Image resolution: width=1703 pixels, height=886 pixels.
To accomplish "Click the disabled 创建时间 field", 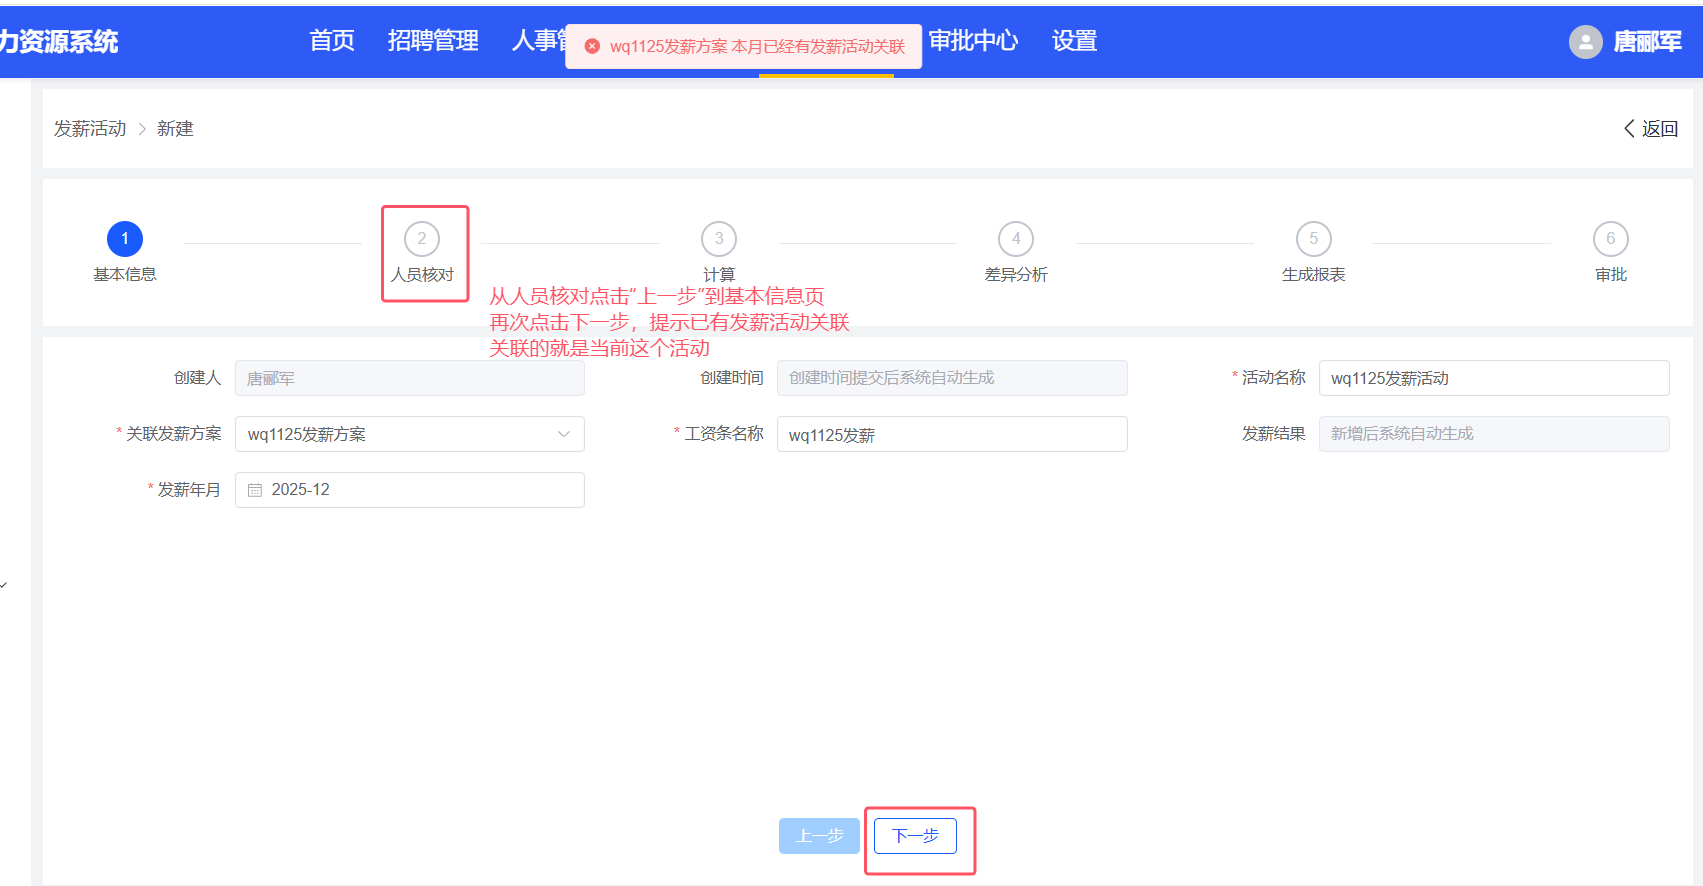I will pos(952,378).
